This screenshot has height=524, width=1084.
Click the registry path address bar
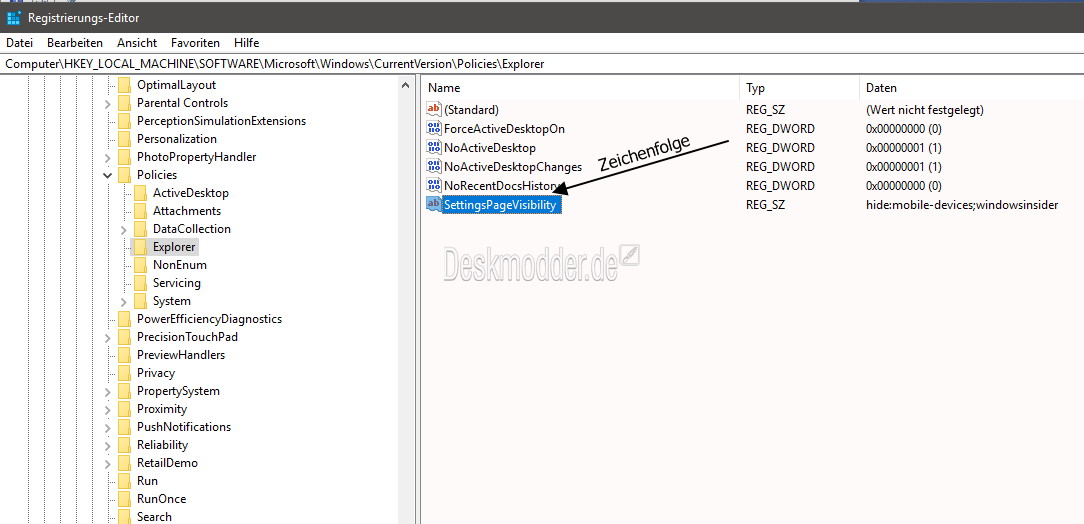(x=542, y=64)
